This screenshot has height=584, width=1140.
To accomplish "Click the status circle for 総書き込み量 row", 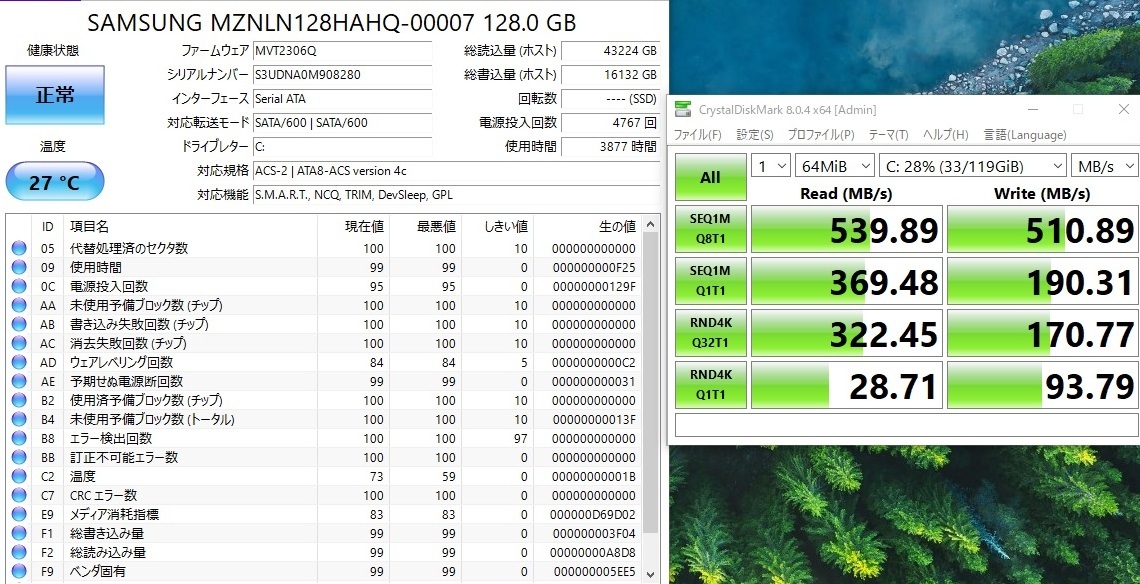I will [x=19, y=534].
